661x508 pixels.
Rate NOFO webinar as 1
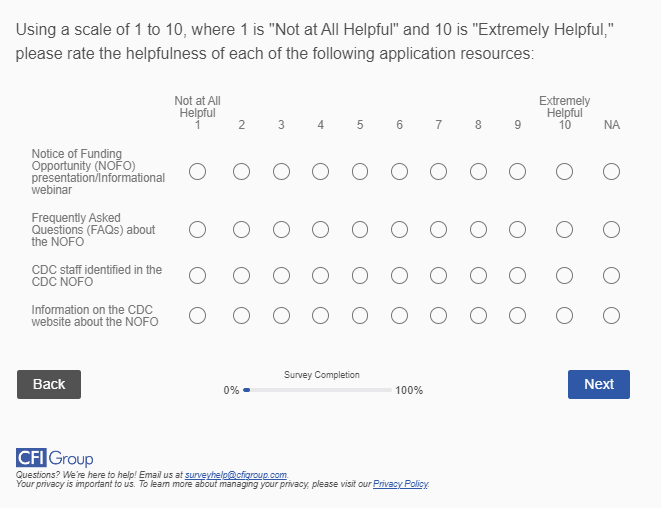(198, 172)
